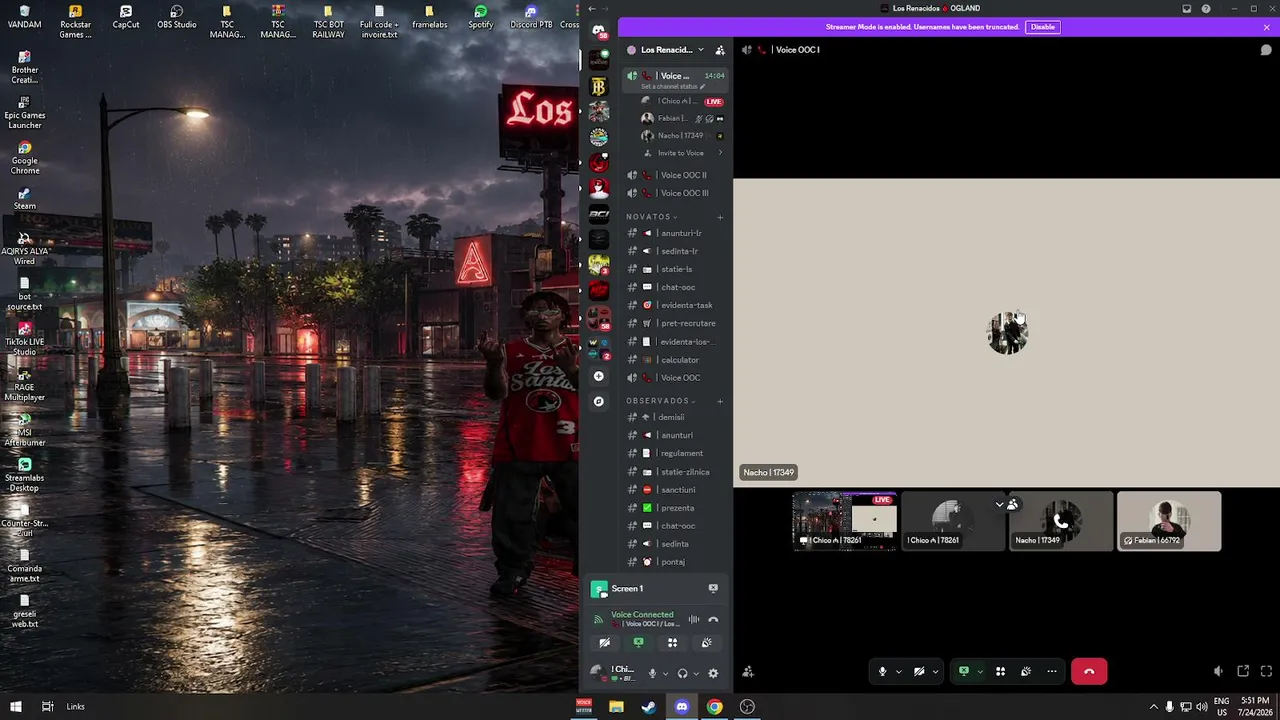Select Fabian | 66792 participant tile
The width and height of the screenshot is (1280, 720).
tap(1169, 521)
